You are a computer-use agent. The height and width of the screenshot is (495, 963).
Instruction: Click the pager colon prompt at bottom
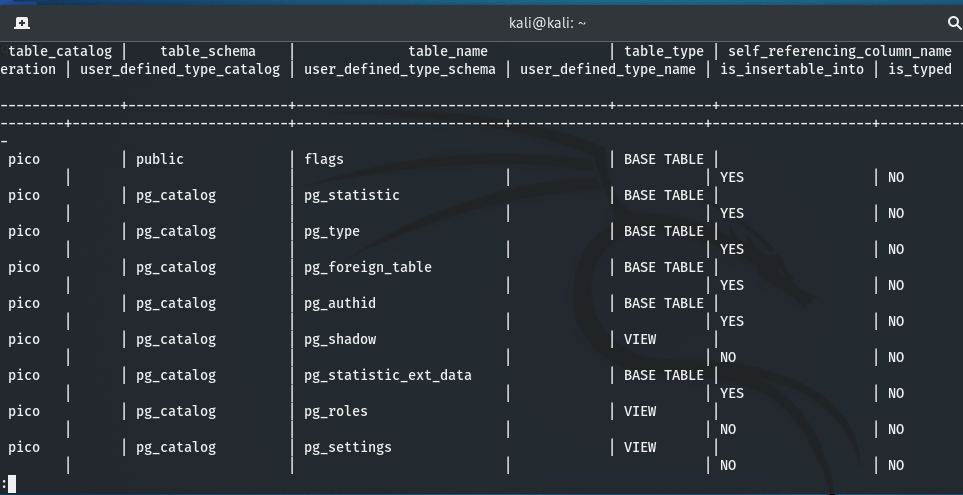tap(5, 484)
